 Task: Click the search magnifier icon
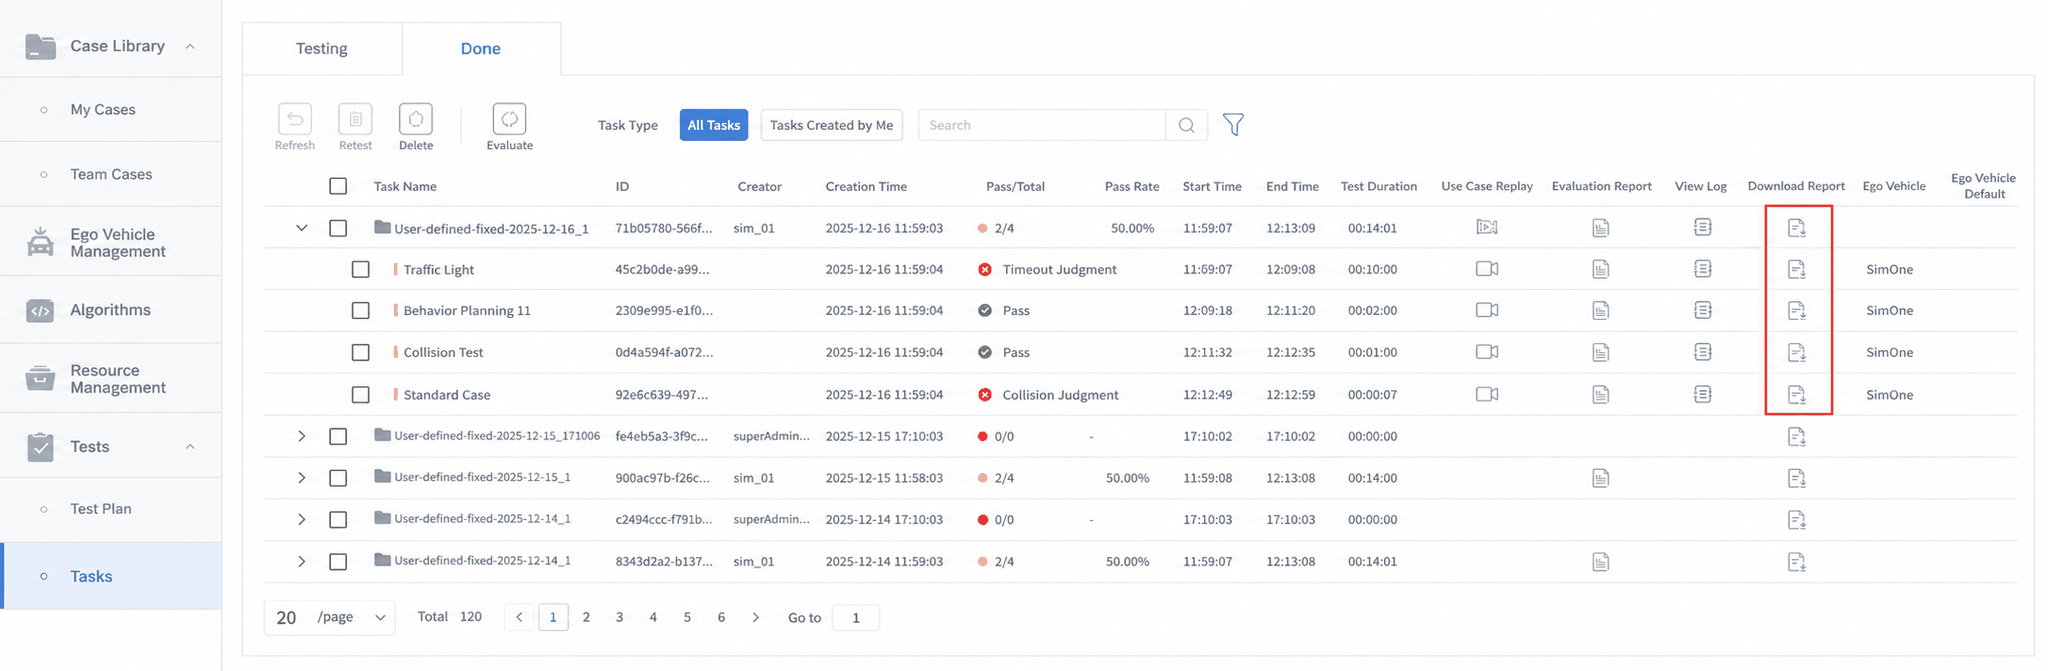click(1187, 125)
